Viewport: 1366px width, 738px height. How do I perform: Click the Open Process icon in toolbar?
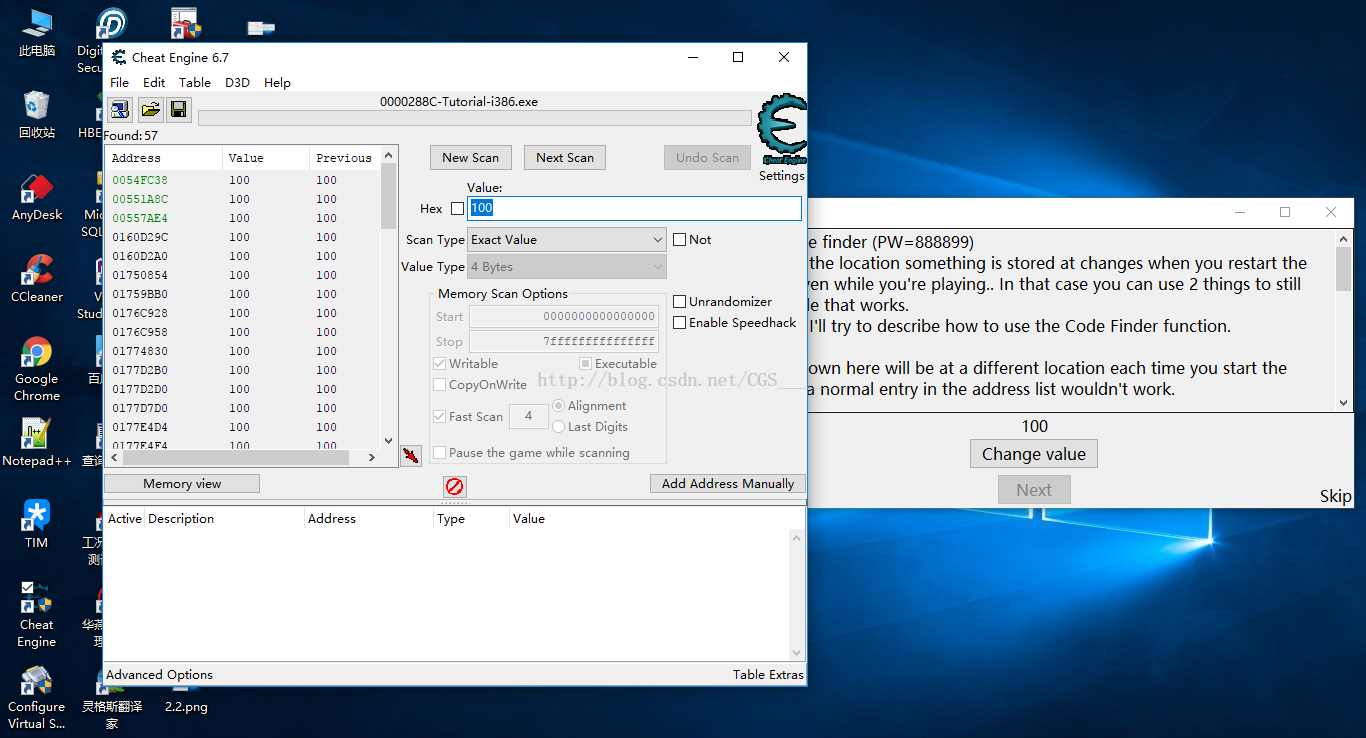[120, 110]
